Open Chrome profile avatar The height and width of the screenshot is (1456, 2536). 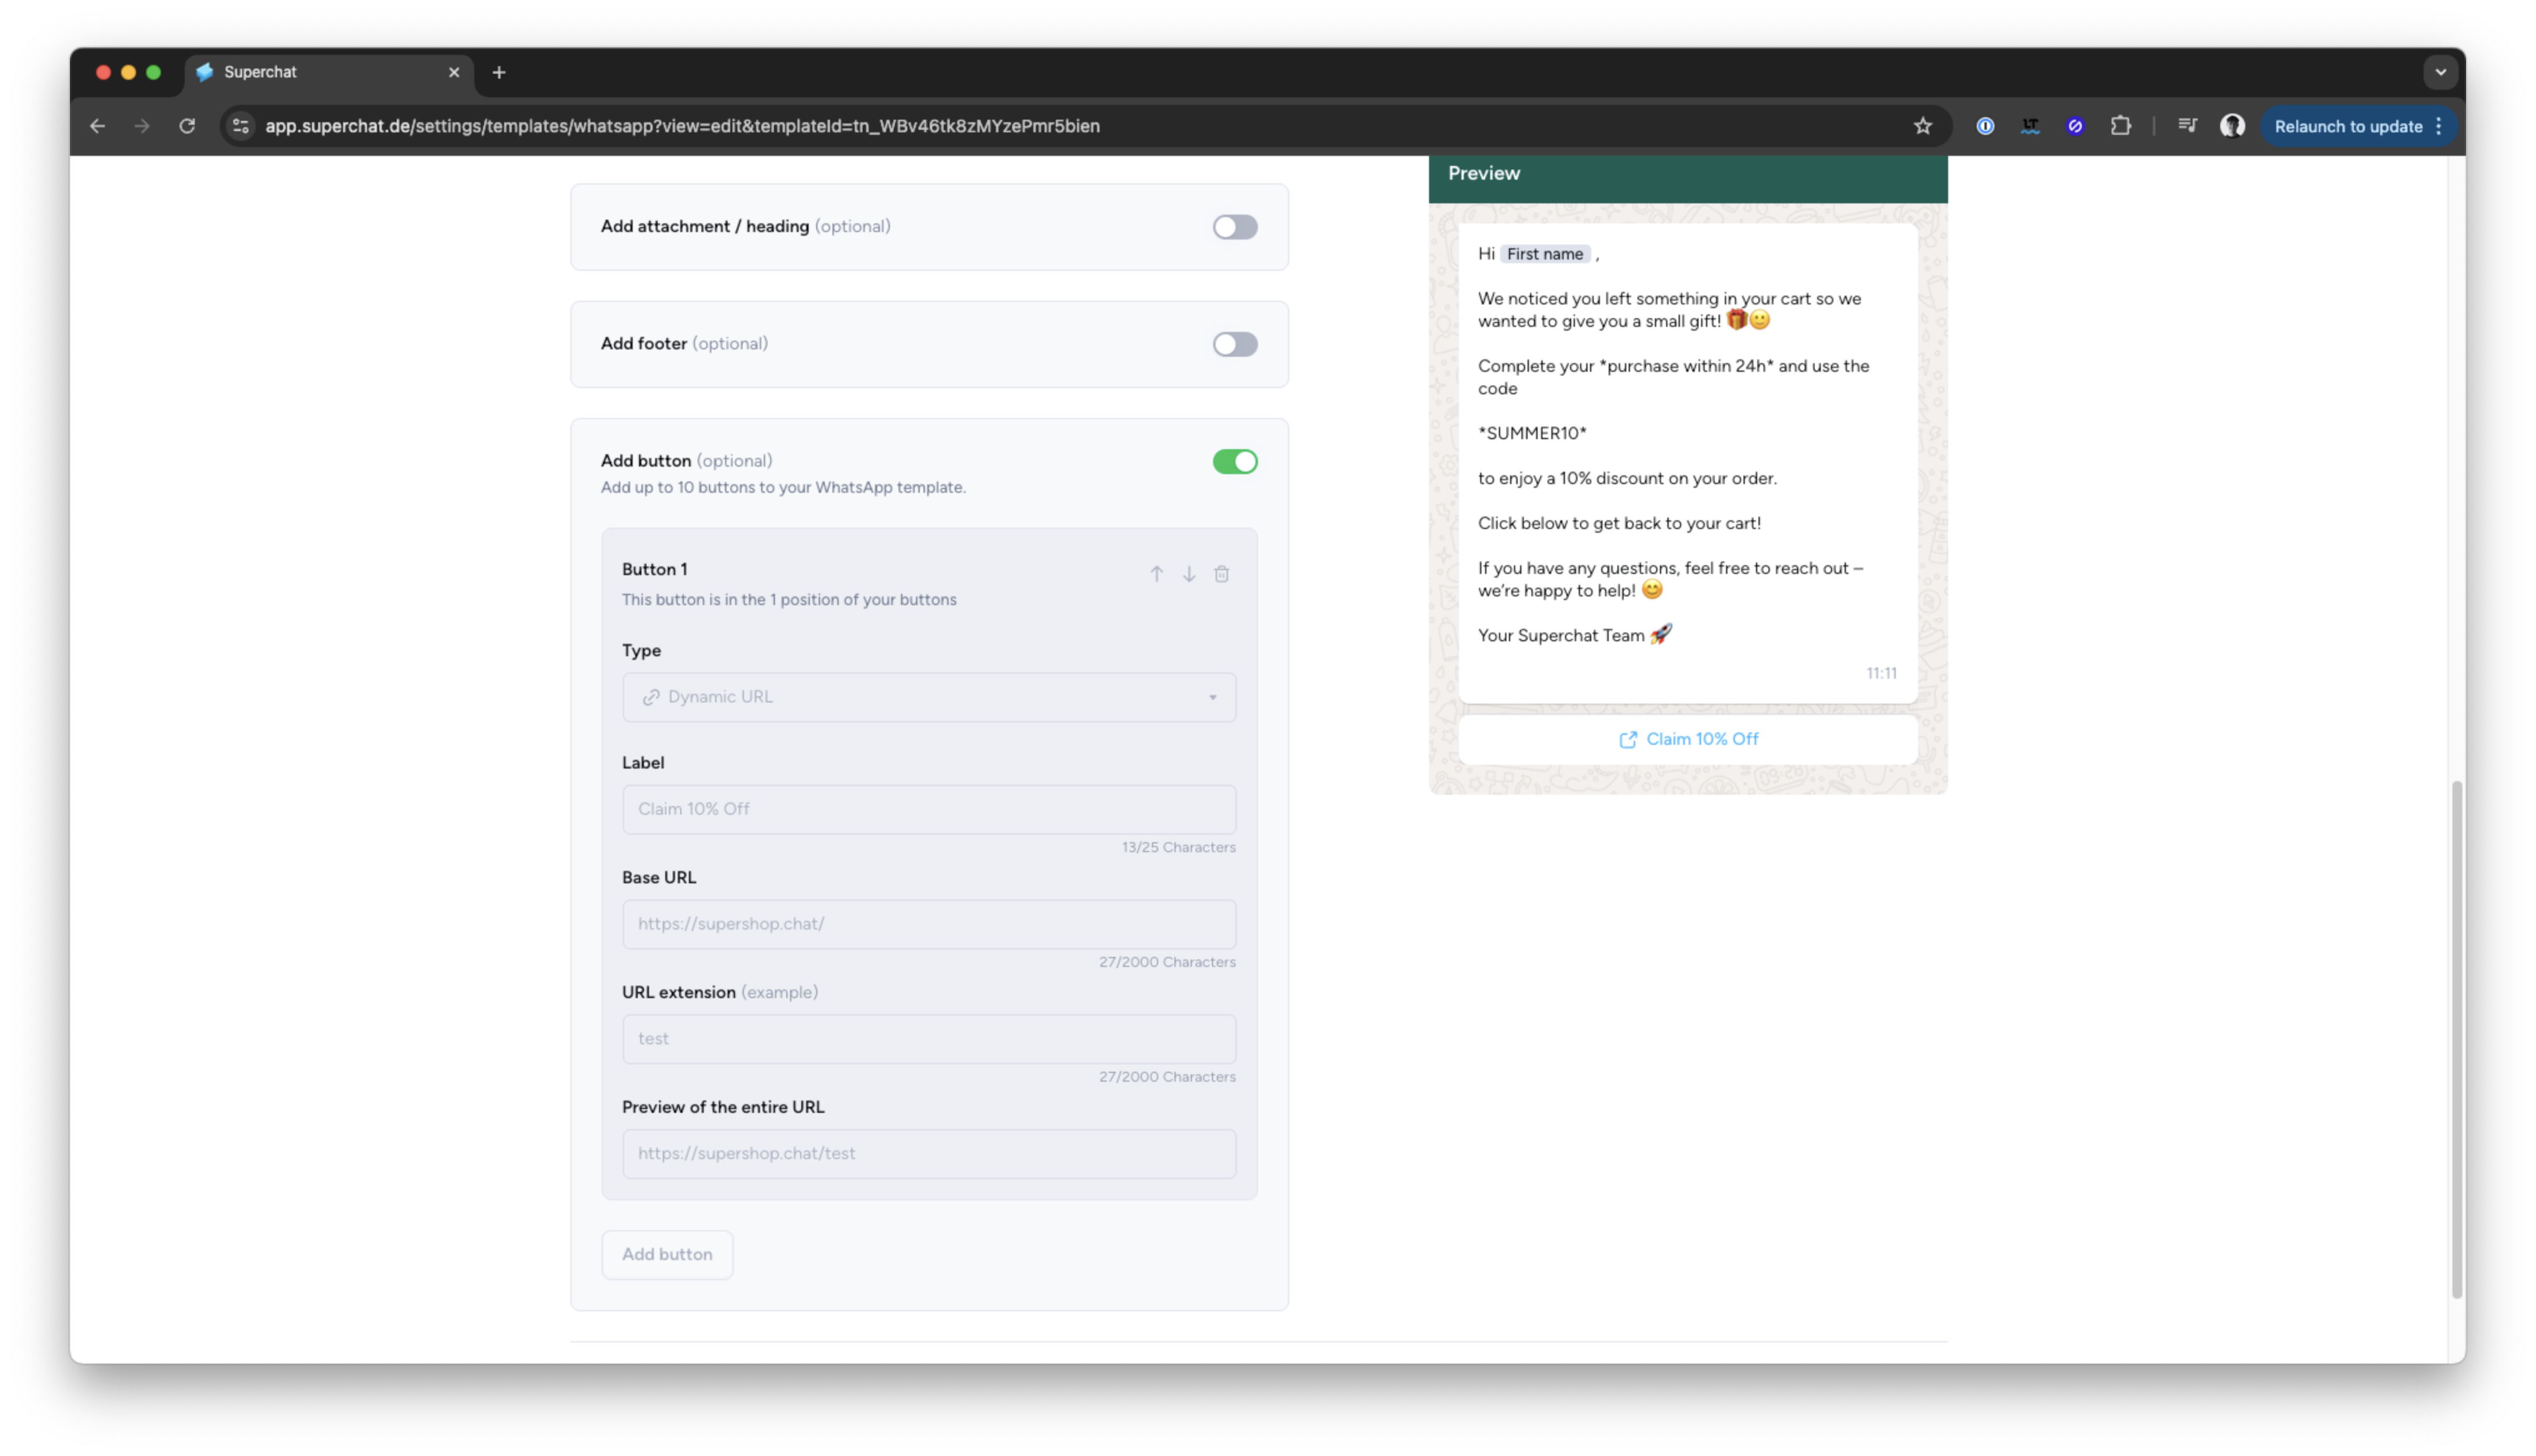pos(2232,126)
